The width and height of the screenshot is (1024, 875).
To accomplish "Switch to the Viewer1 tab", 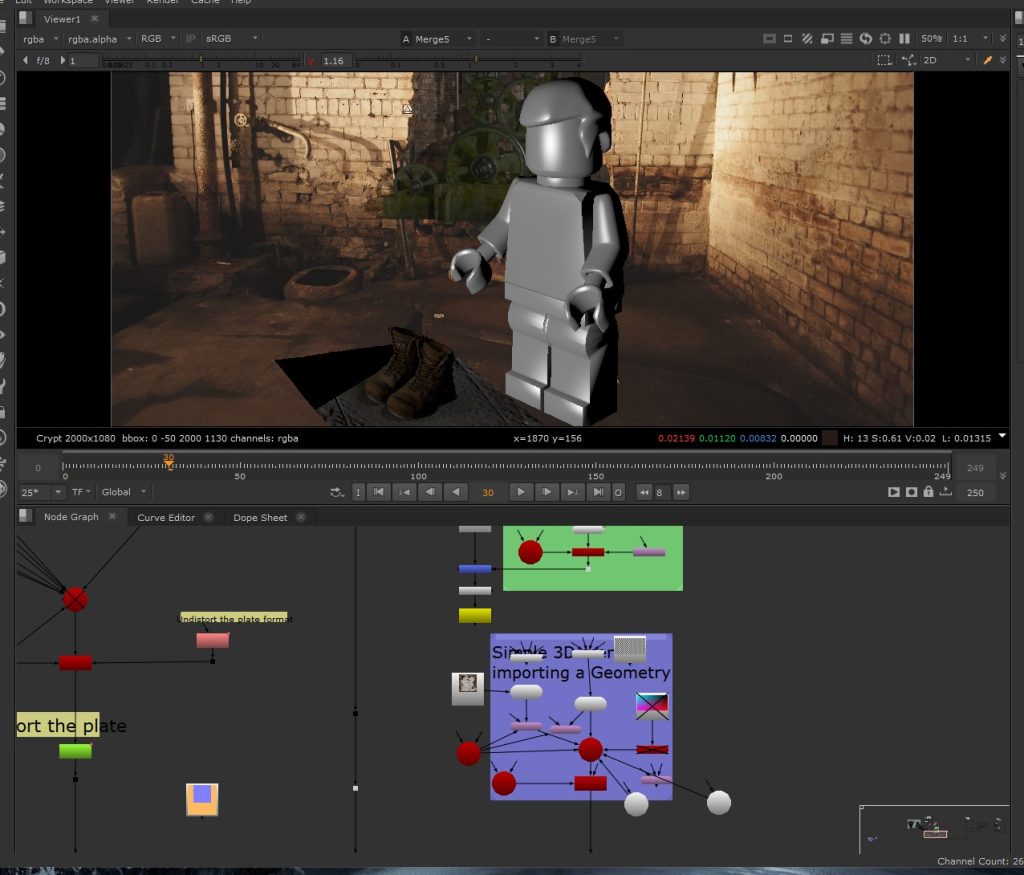I will click(x=61, y=19).
